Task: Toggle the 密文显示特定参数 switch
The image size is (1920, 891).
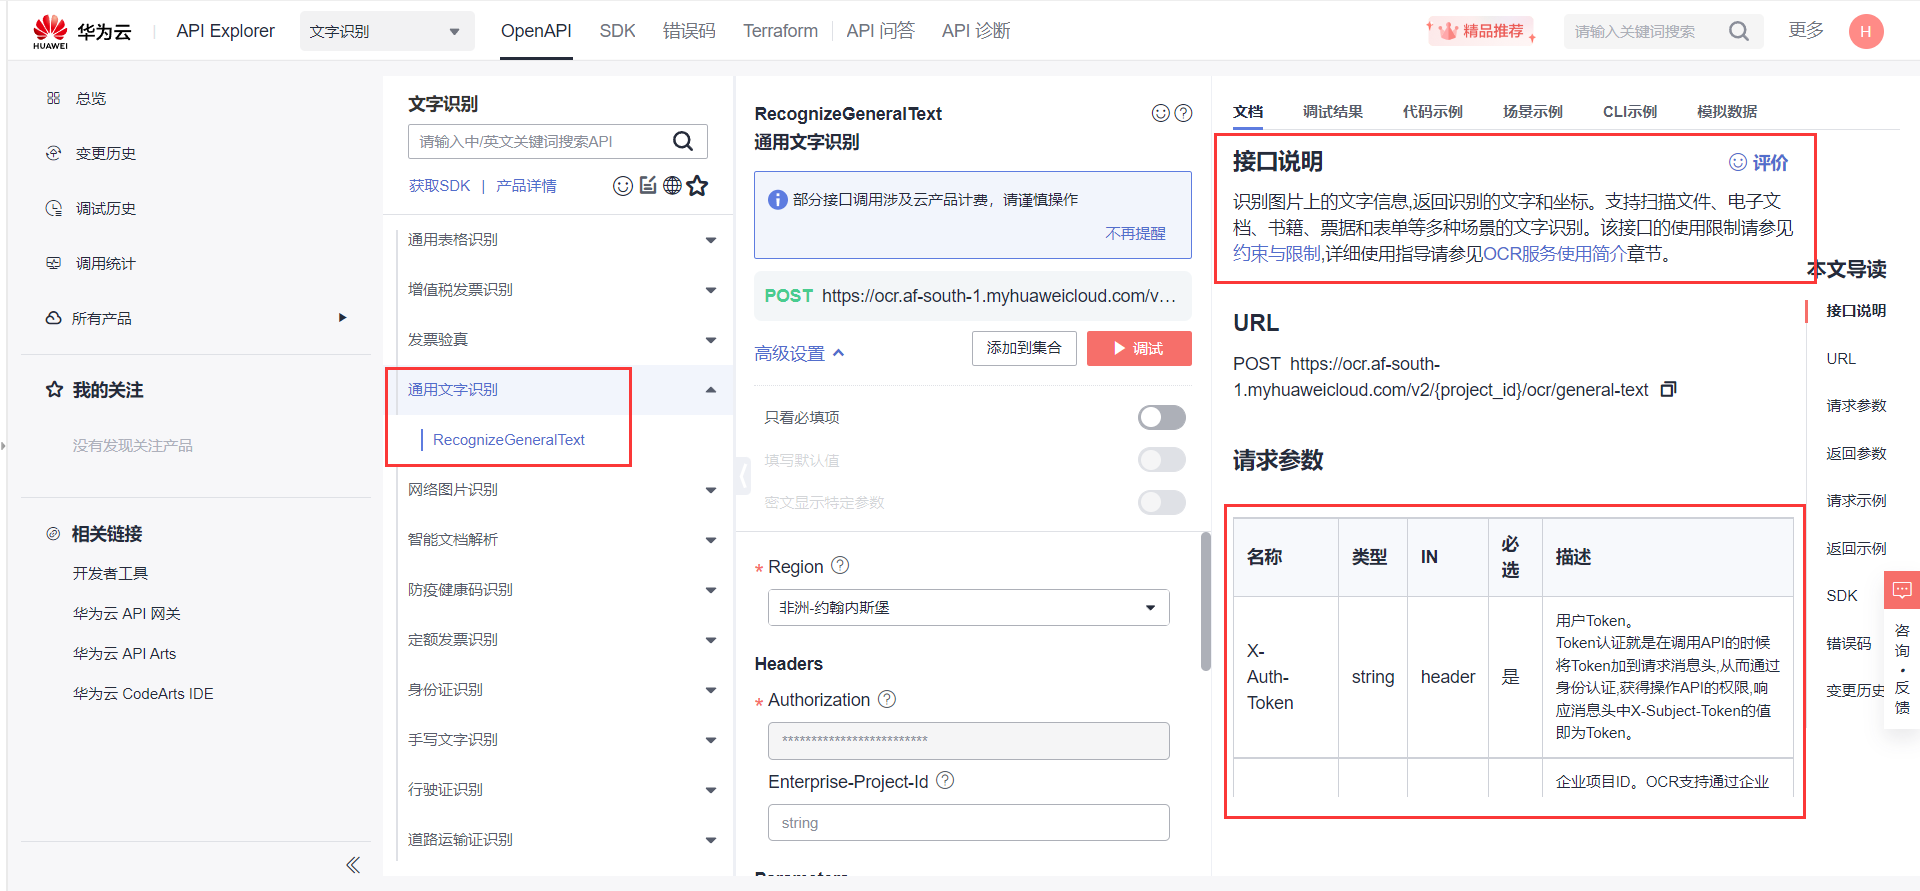Action: (x=1161, y=502)
